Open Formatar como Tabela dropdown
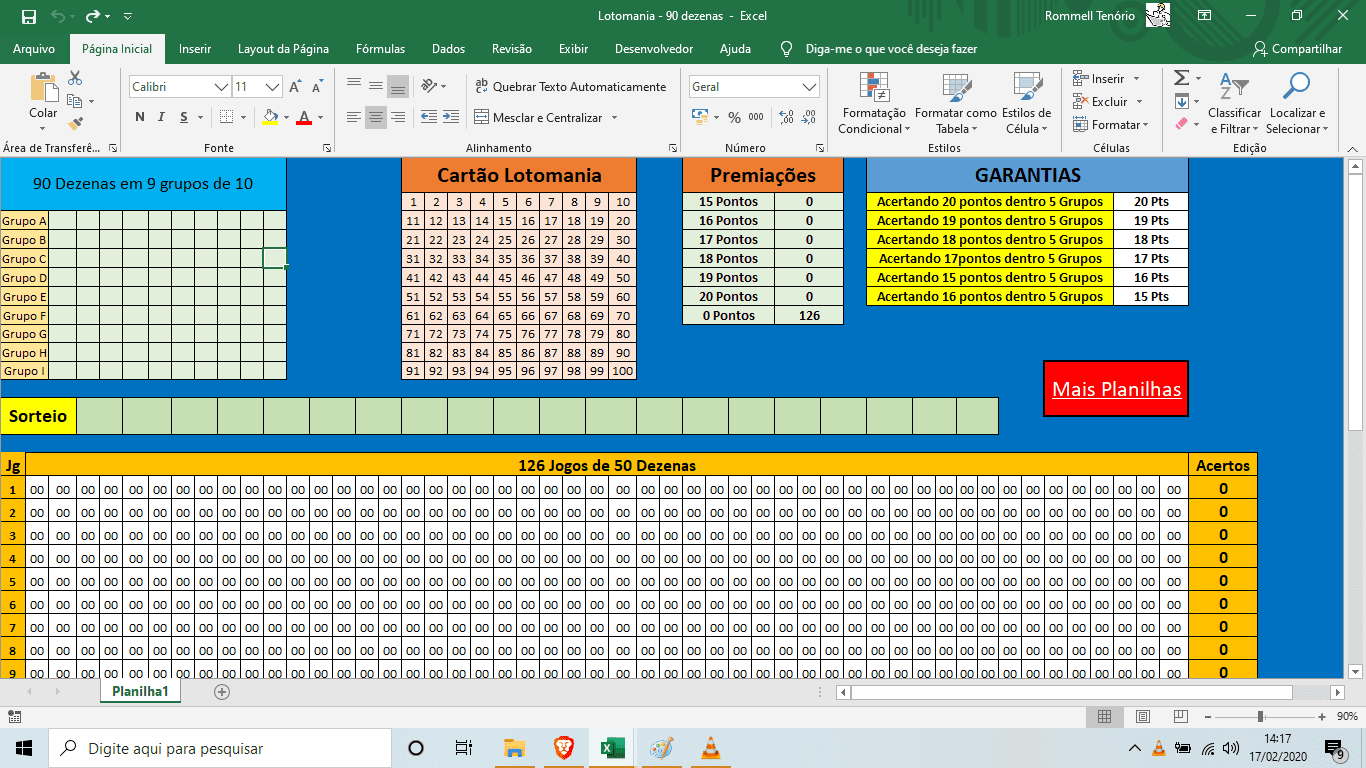The image size is (1366, 768). point(955,103)
